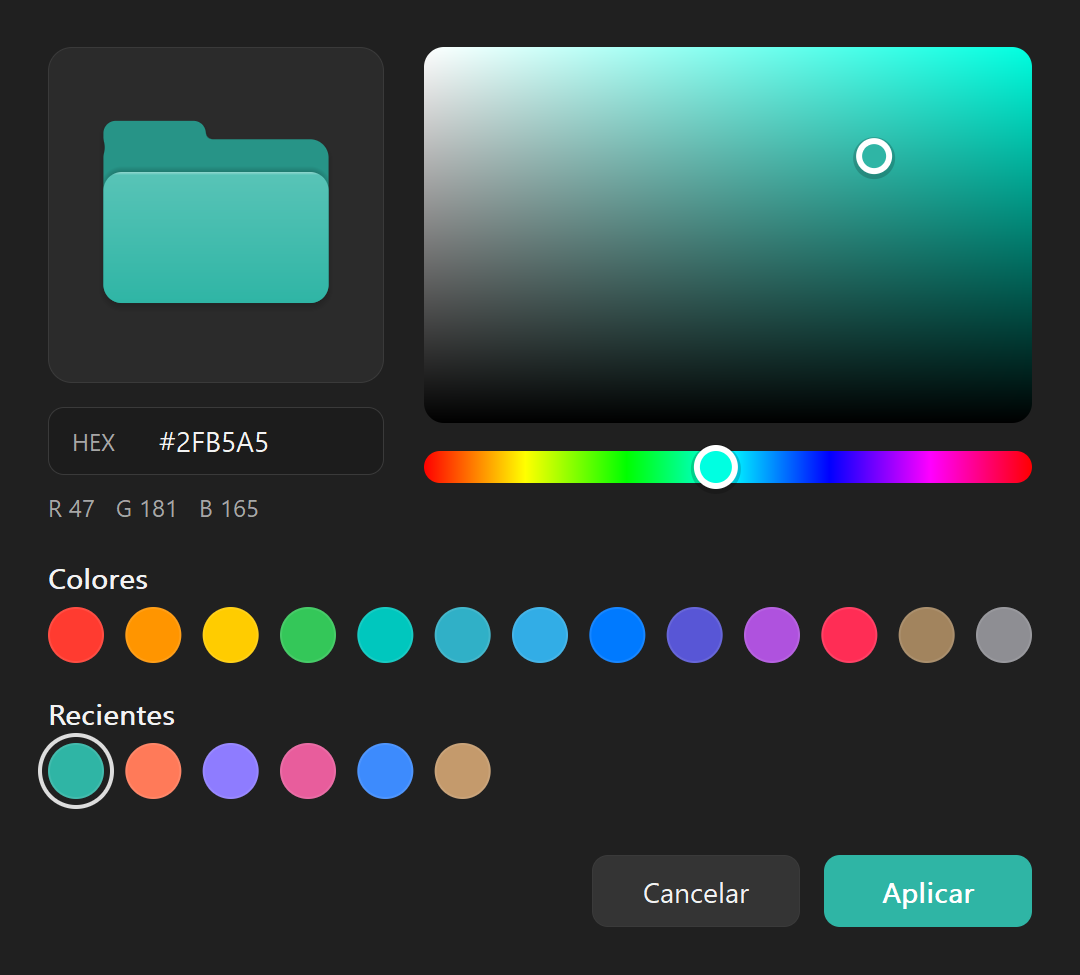The width and height of the screenshot is (1080, 975).
Task: Click the hue slider handle
Action: point(716,468)
